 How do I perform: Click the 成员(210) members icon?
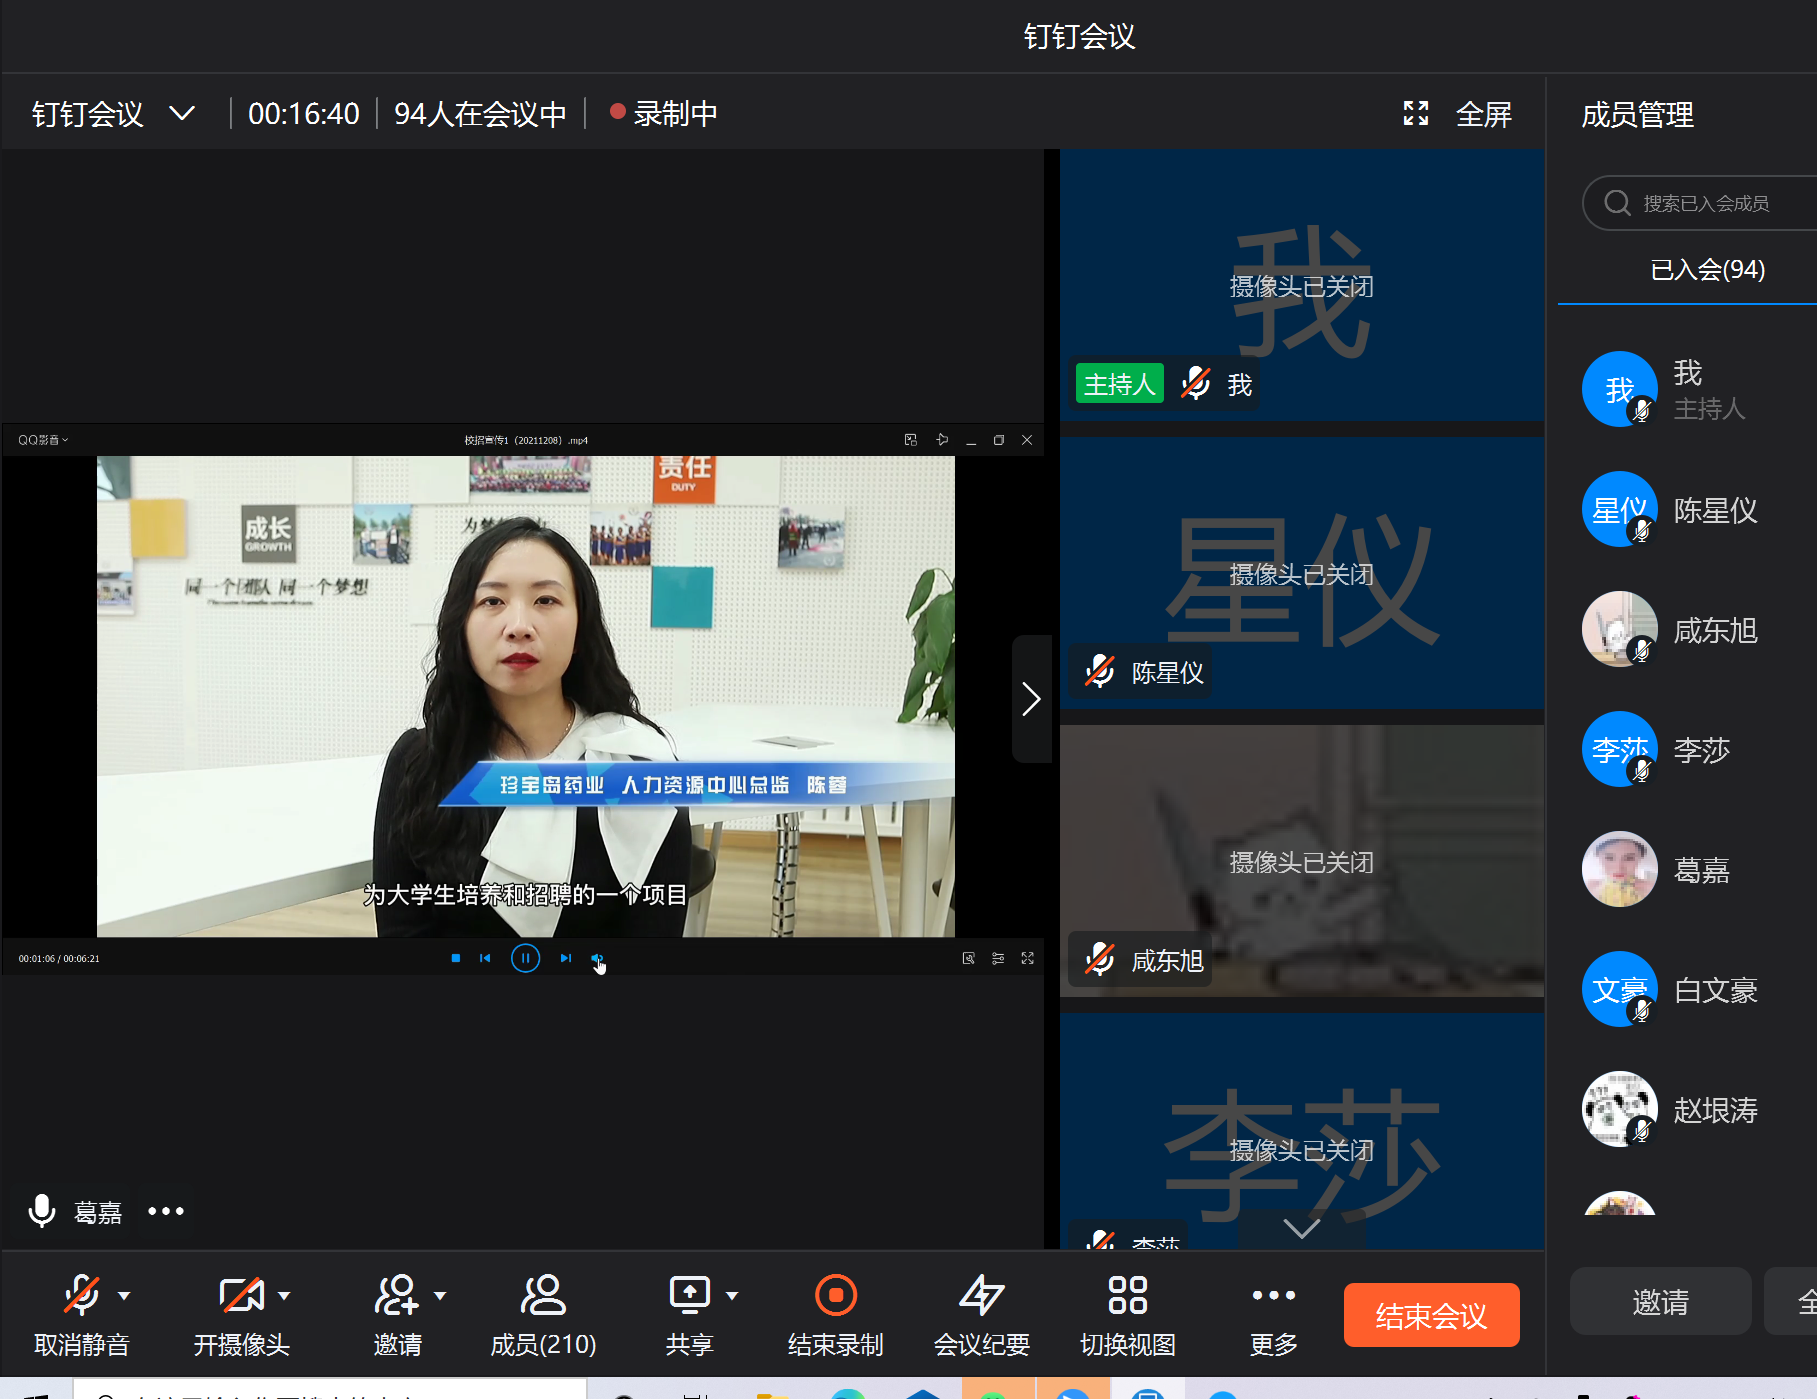pos(543,1296)
